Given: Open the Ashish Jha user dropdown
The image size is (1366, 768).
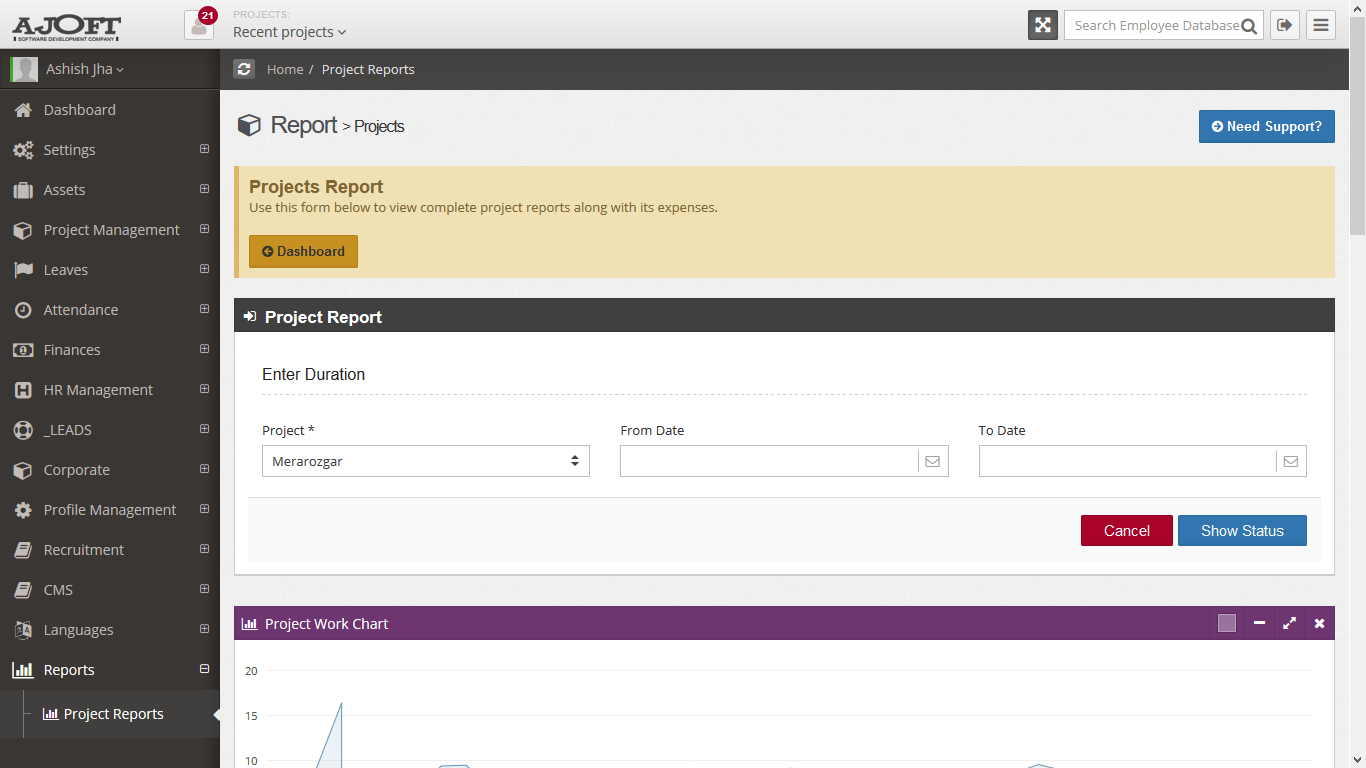Looking at the screenshot, I should [x=85, y=69].
